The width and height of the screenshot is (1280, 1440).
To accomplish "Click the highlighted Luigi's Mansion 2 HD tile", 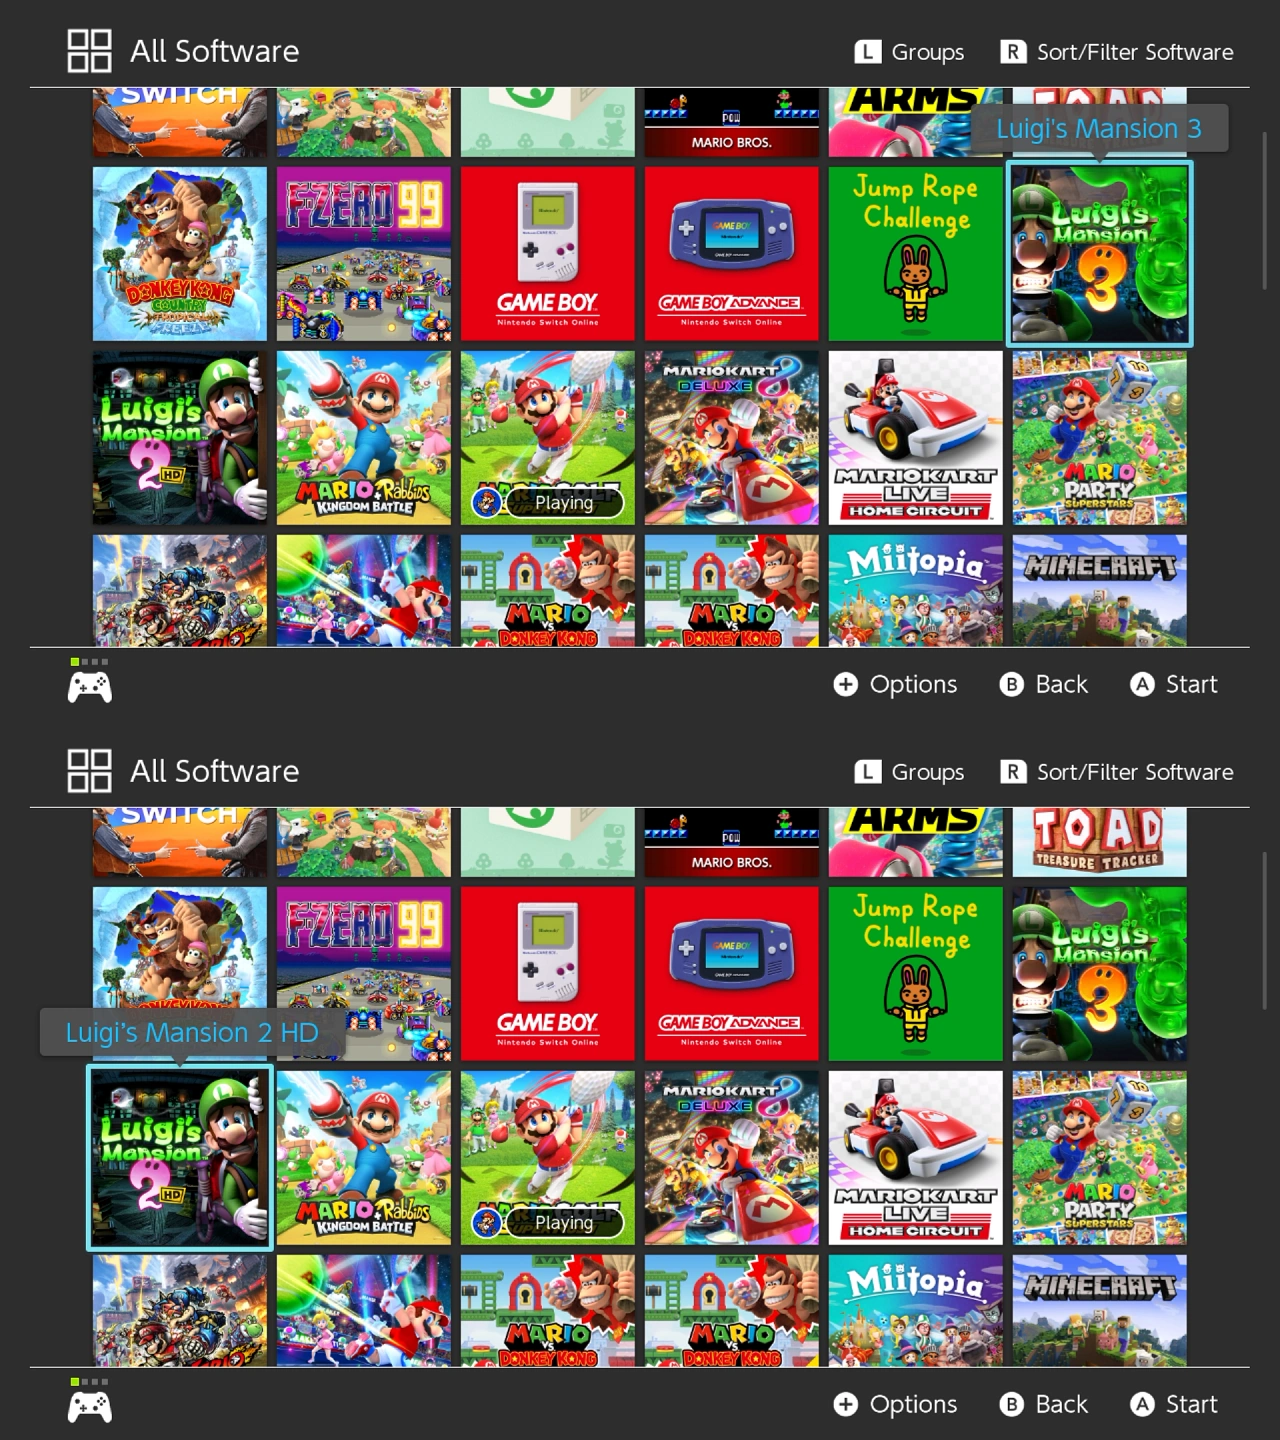I will tap(180, 1158).
